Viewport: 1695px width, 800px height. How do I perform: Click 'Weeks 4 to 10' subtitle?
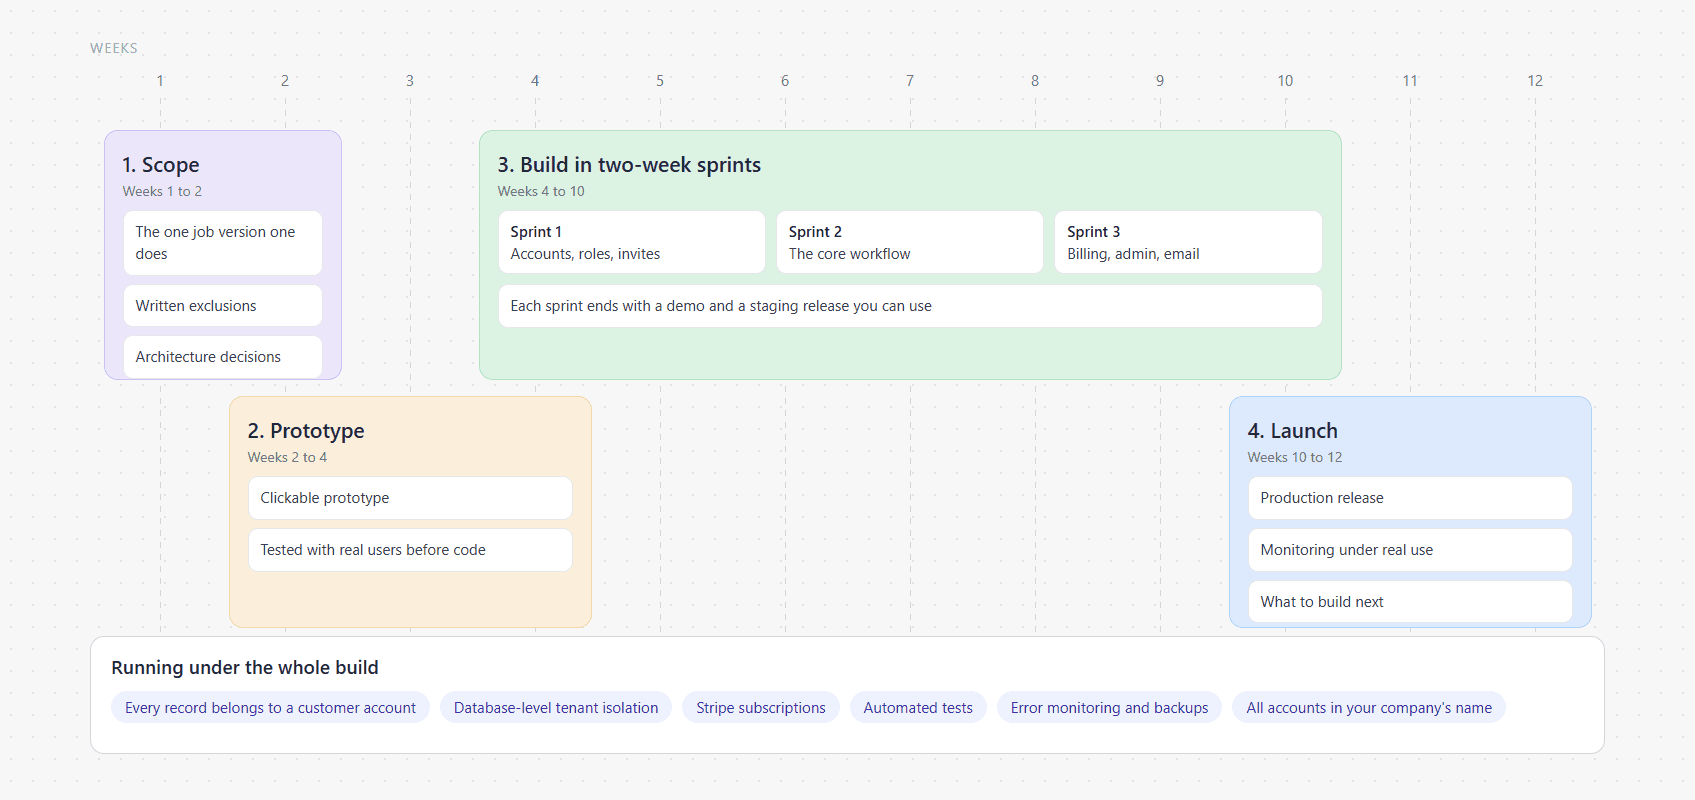pos(541,191)
